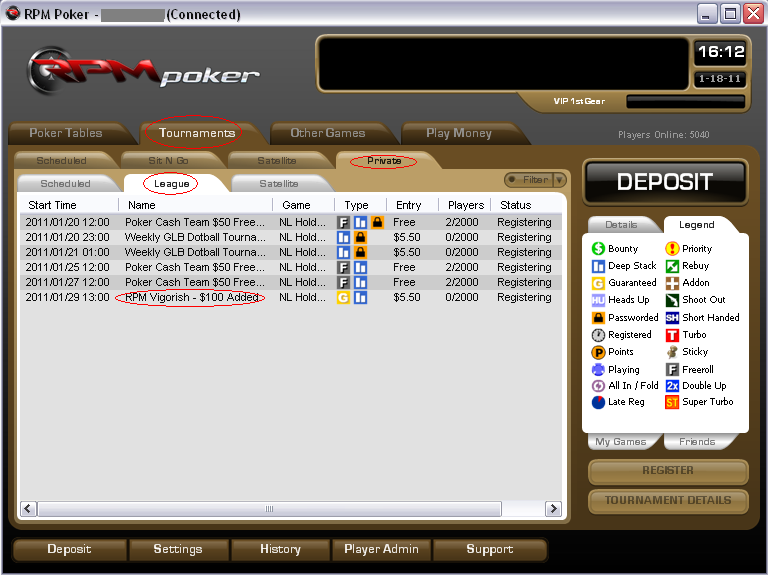Click the 16:12 clock display
The image size is (768, 575).
pyautogui.click(x=720, y=52)
